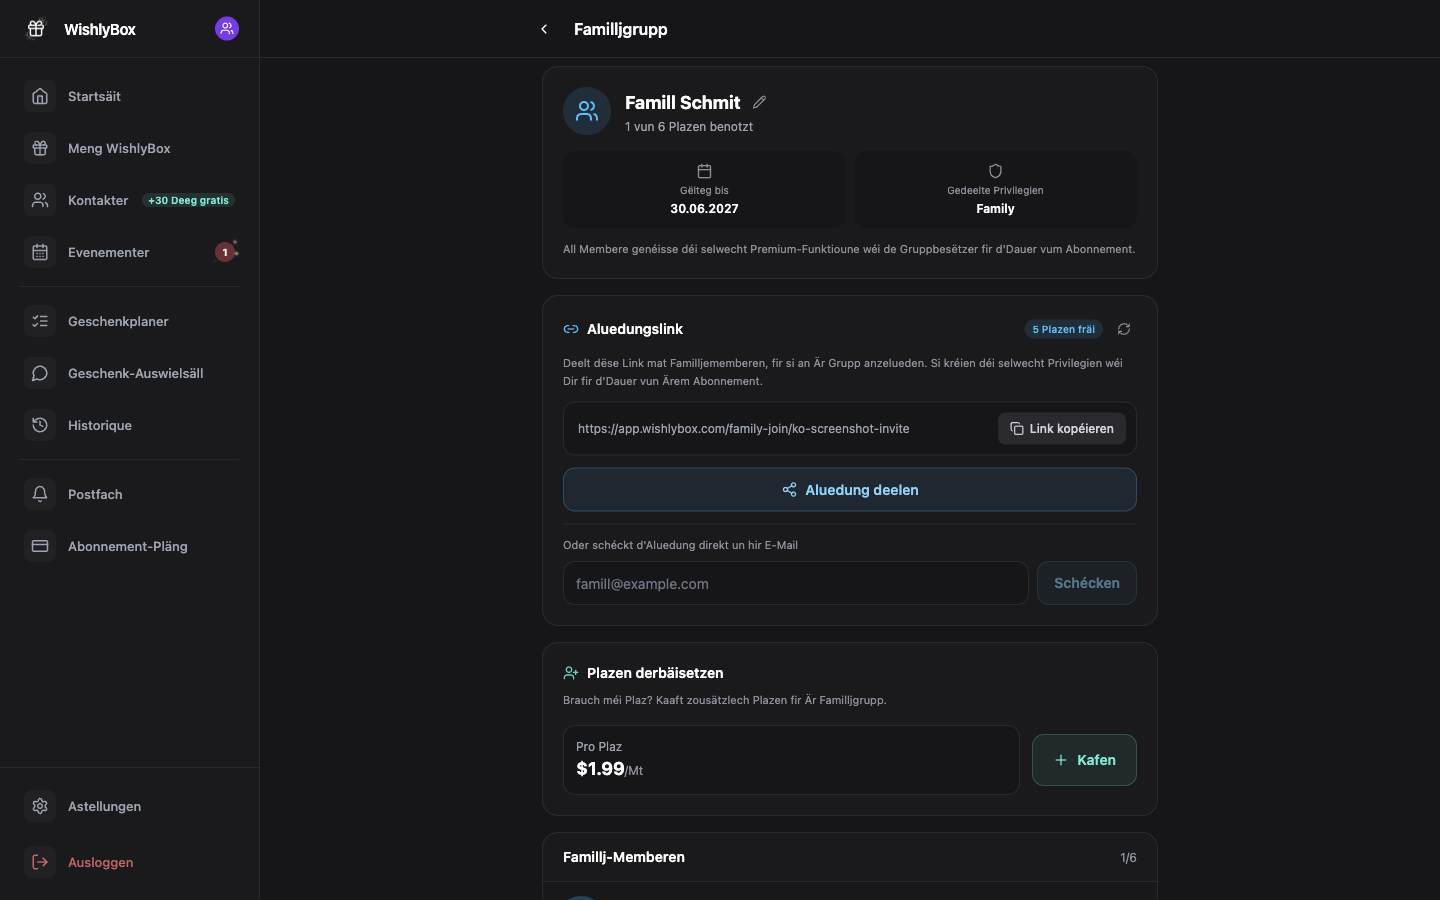Go back using the chevron arrow
The height and width of the screenshot is (900, 1440).
[544, 29]
